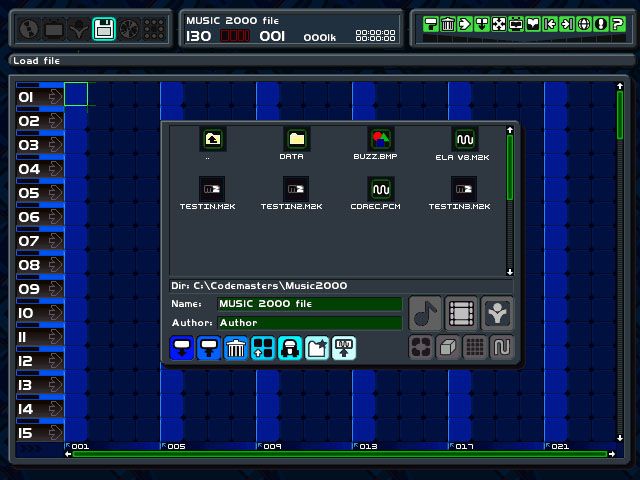Image resolution: width=640 pixels, height=480 pixels.
Task: Click the globe icon in top-left toolbar
Action: pos(29,29)
